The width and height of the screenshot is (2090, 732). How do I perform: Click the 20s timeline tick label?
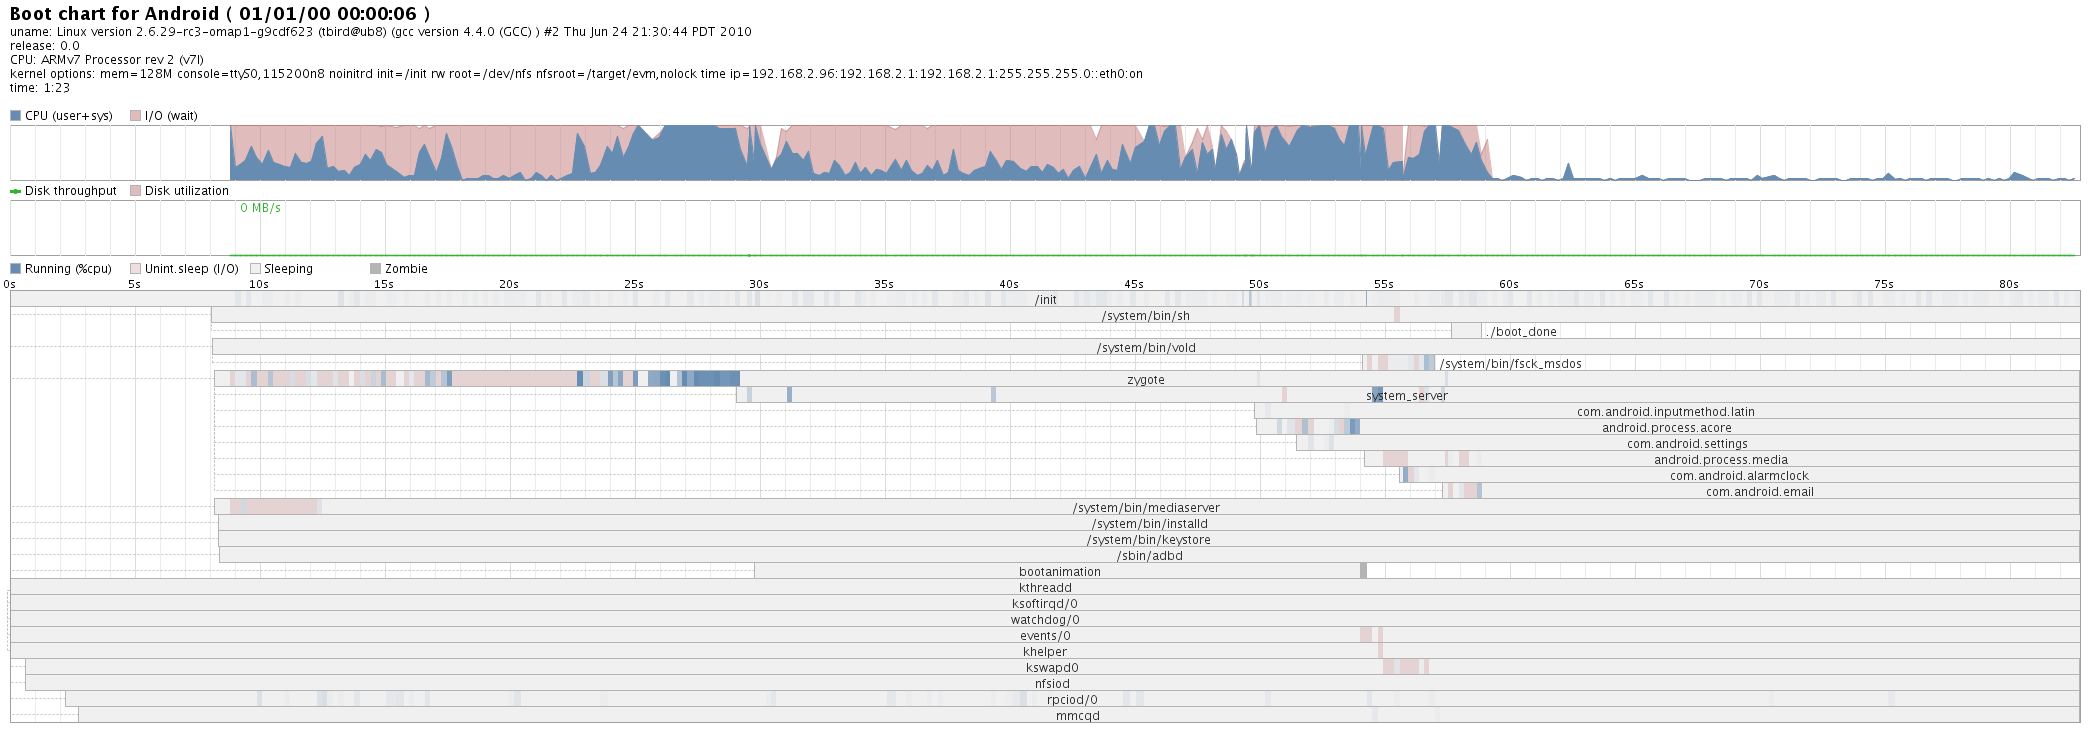[x=509, y=284]
